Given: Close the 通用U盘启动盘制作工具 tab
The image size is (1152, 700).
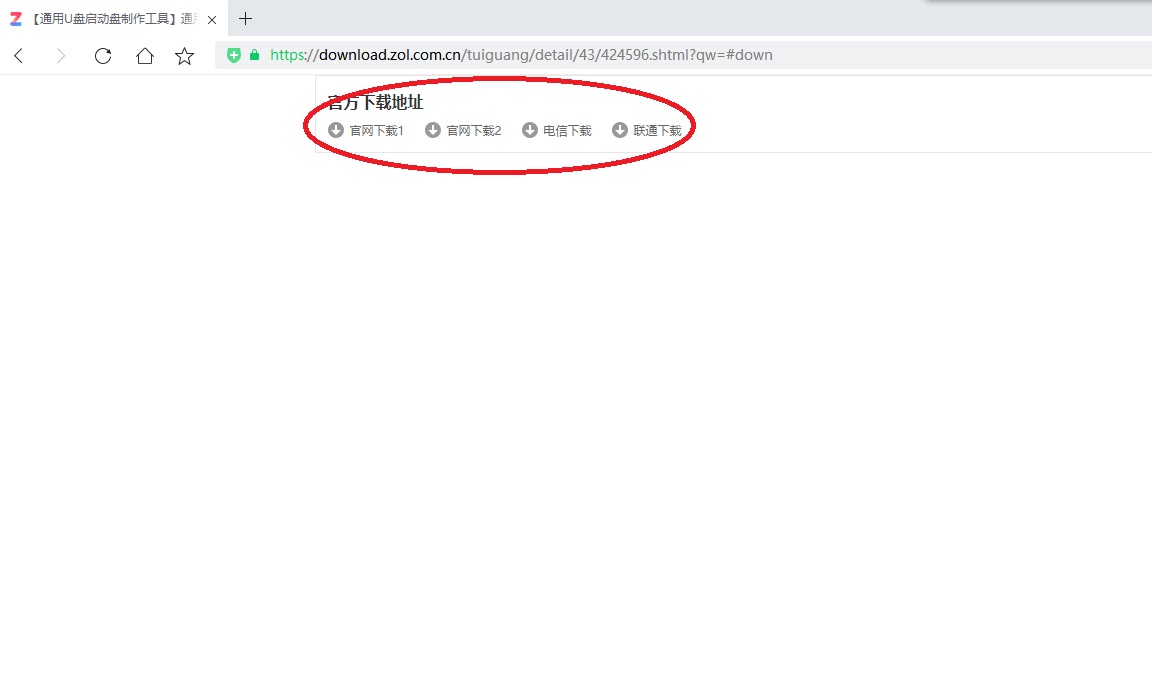Looking at the screenshot, I should (x=212, y=20).
